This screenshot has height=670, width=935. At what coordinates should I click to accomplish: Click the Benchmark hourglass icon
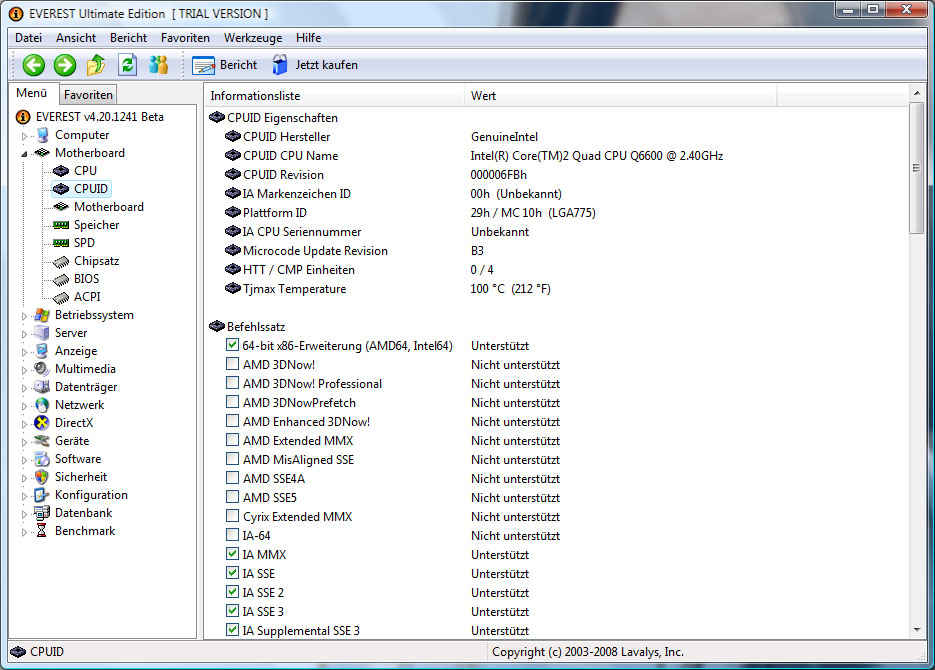point(42,531)
